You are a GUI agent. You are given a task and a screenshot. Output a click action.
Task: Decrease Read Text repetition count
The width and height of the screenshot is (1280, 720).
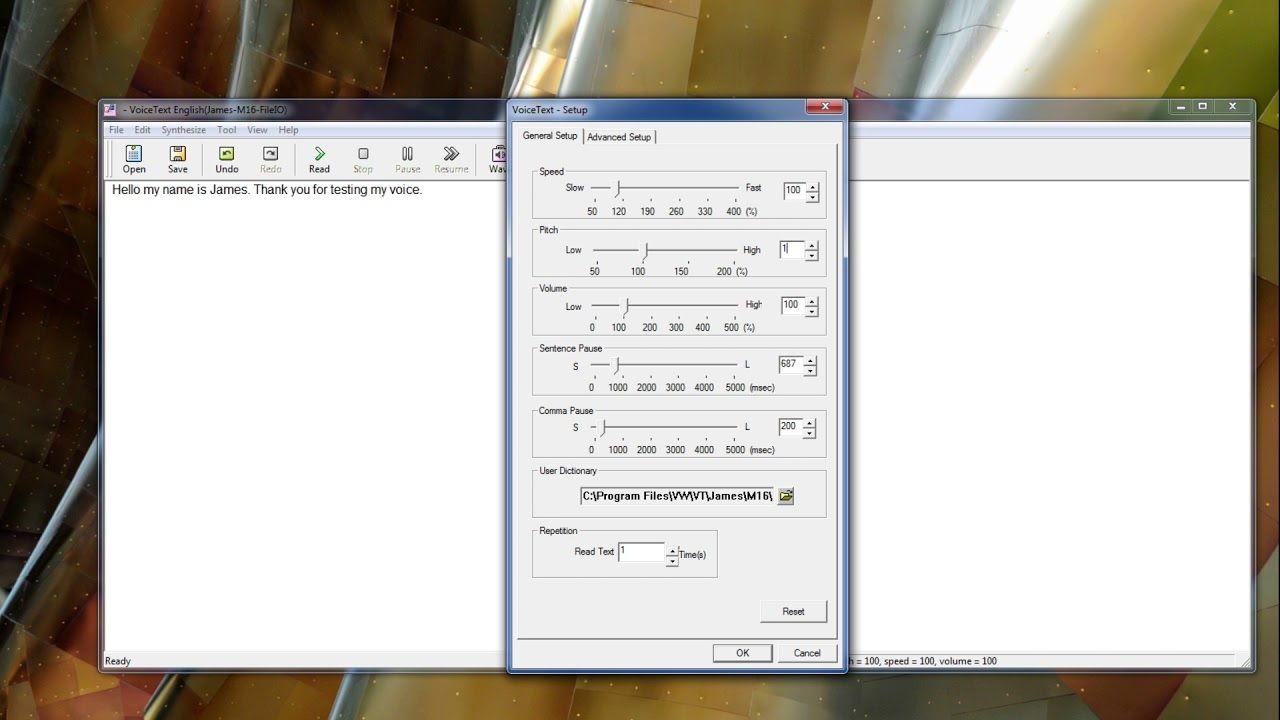(x=672, y=560)
